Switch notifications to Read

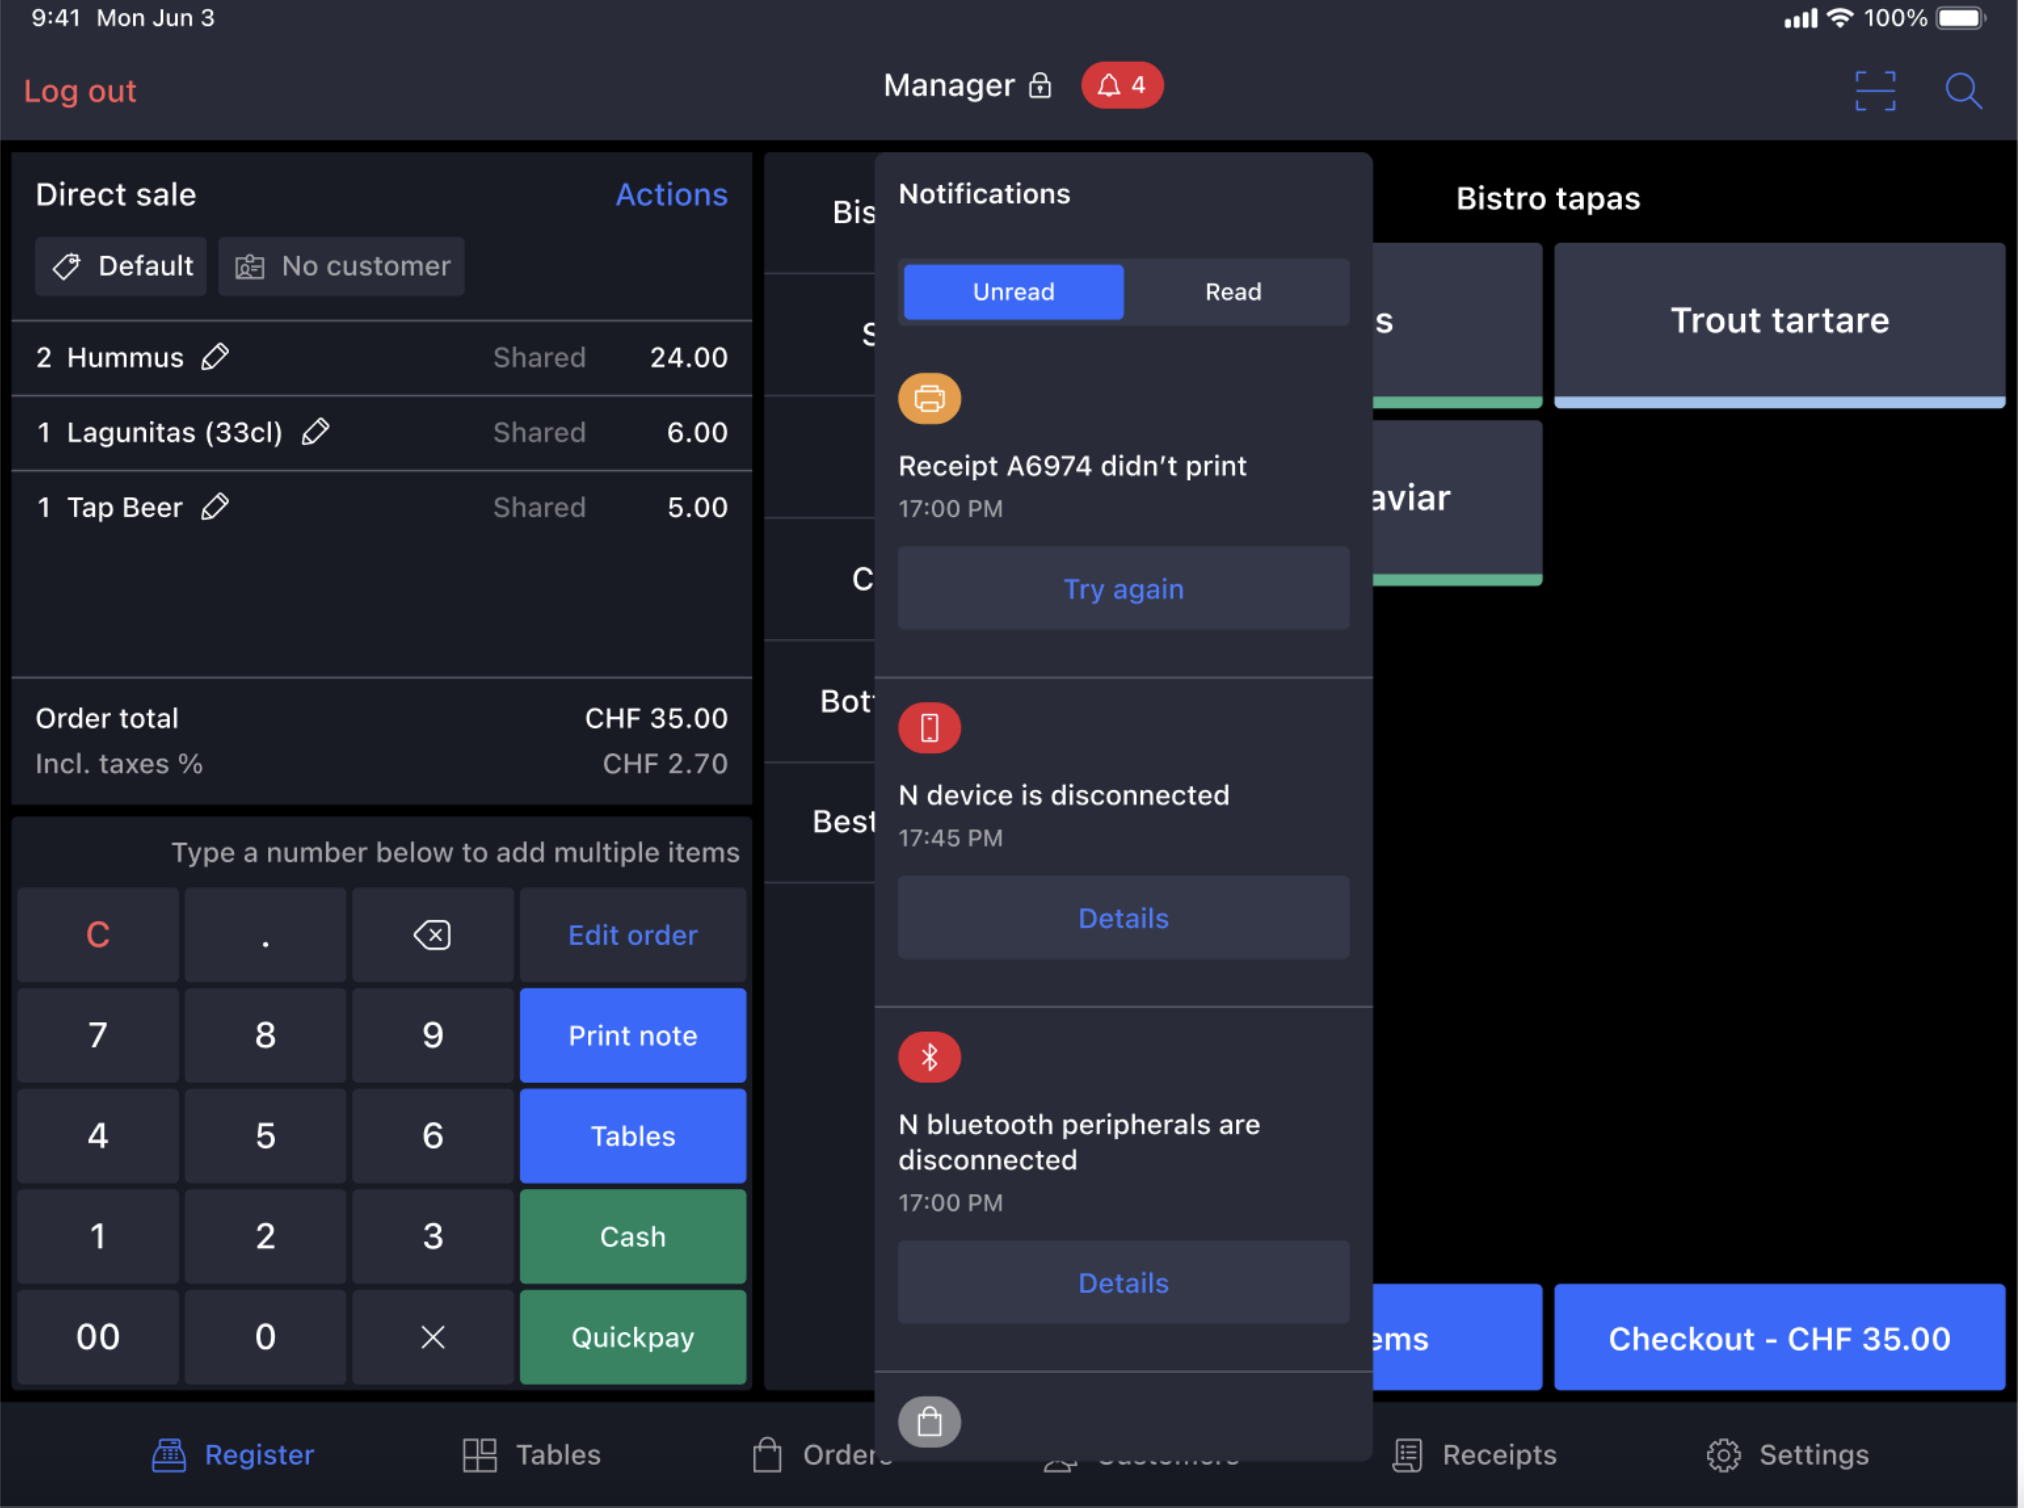1233,292
